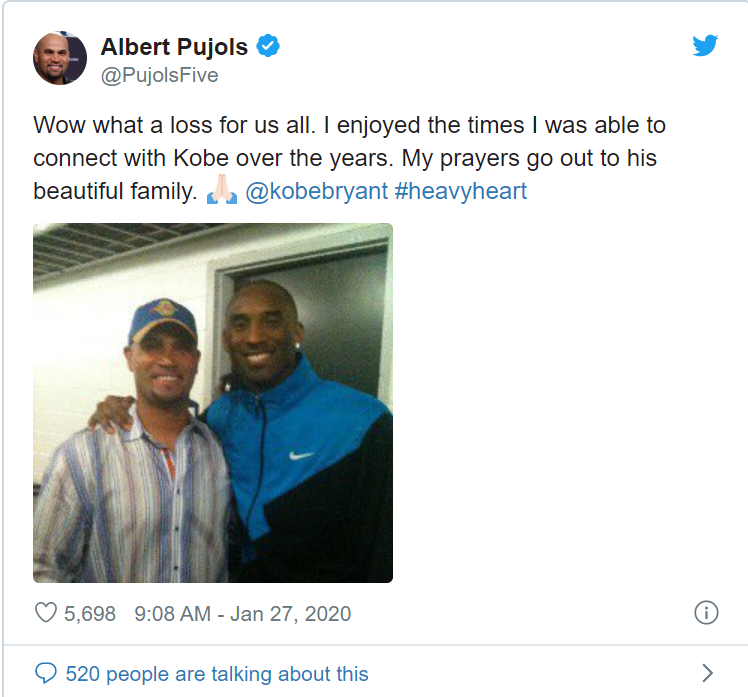Click the 5,698 likes count

coord(90,613)
